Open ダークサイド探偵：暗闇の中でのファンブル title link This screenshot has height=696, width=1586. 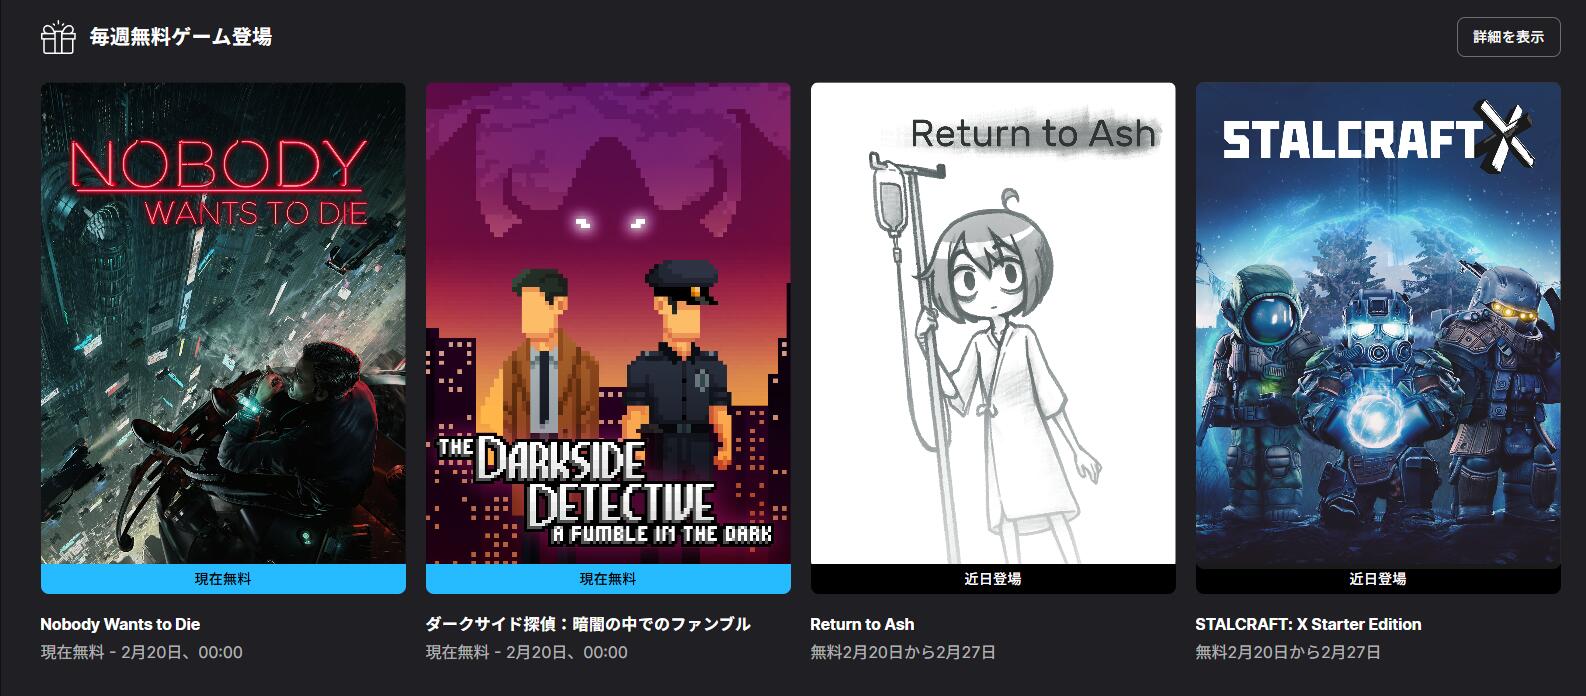(x=588, y=624)
